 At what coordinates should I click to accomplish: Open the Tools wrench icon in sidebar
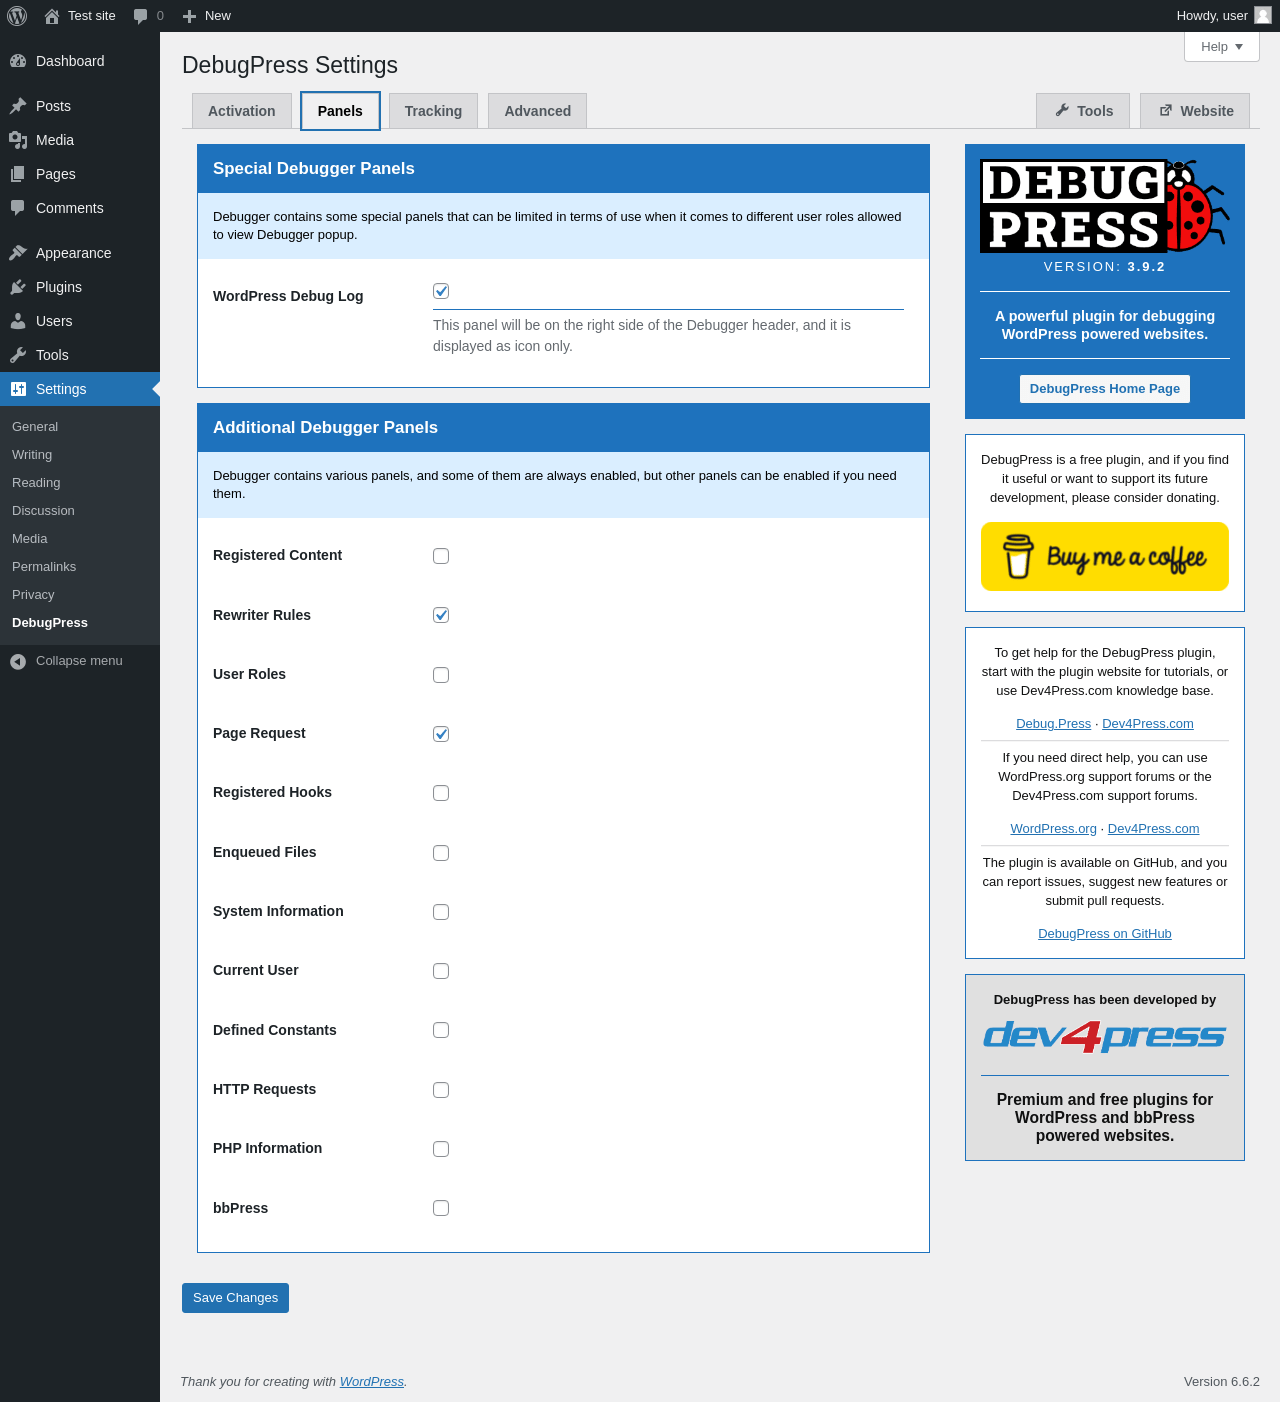coord(18,355)
